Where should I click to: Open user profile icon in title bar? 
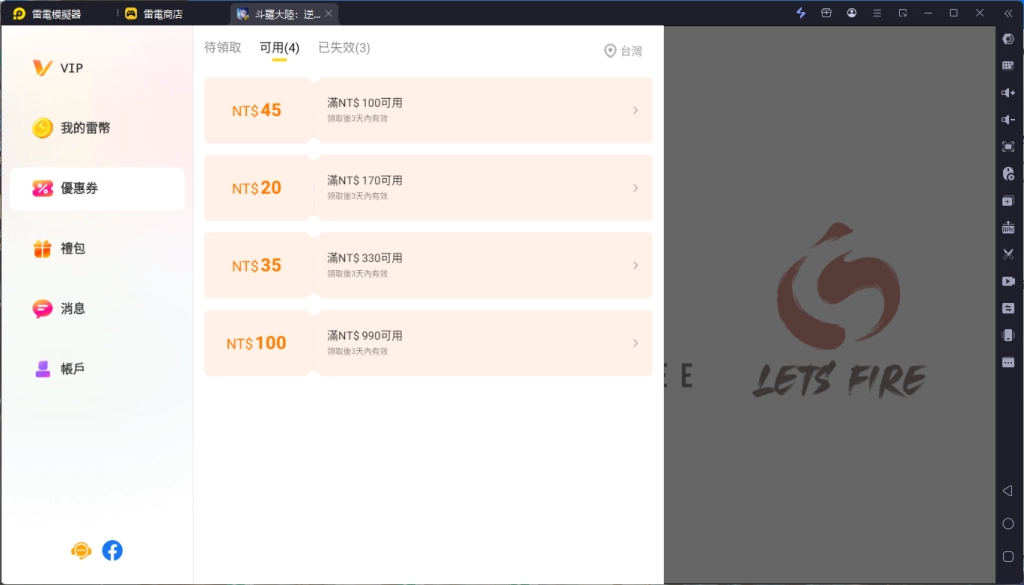(x=852, y=12)
